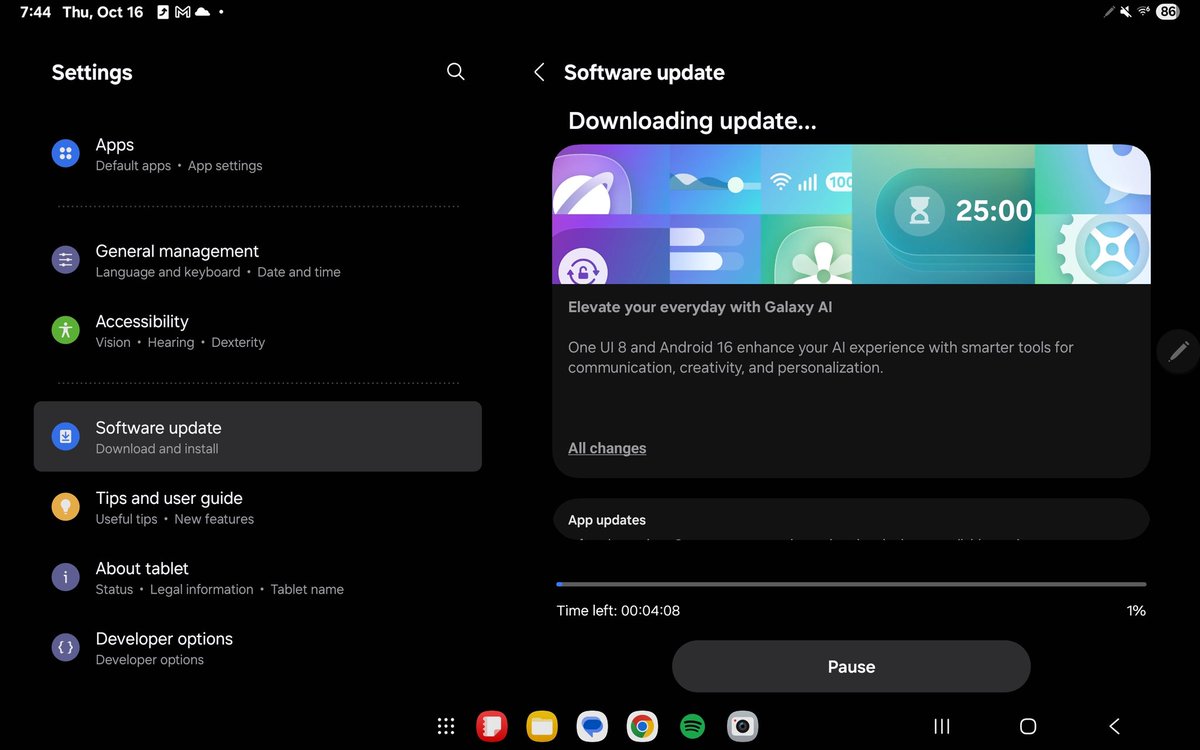This screenshot has width=1200, height=750.
Task: Tap 'Elevate your everyday with Galaxy AI' text
Action: tap(700, 307)
